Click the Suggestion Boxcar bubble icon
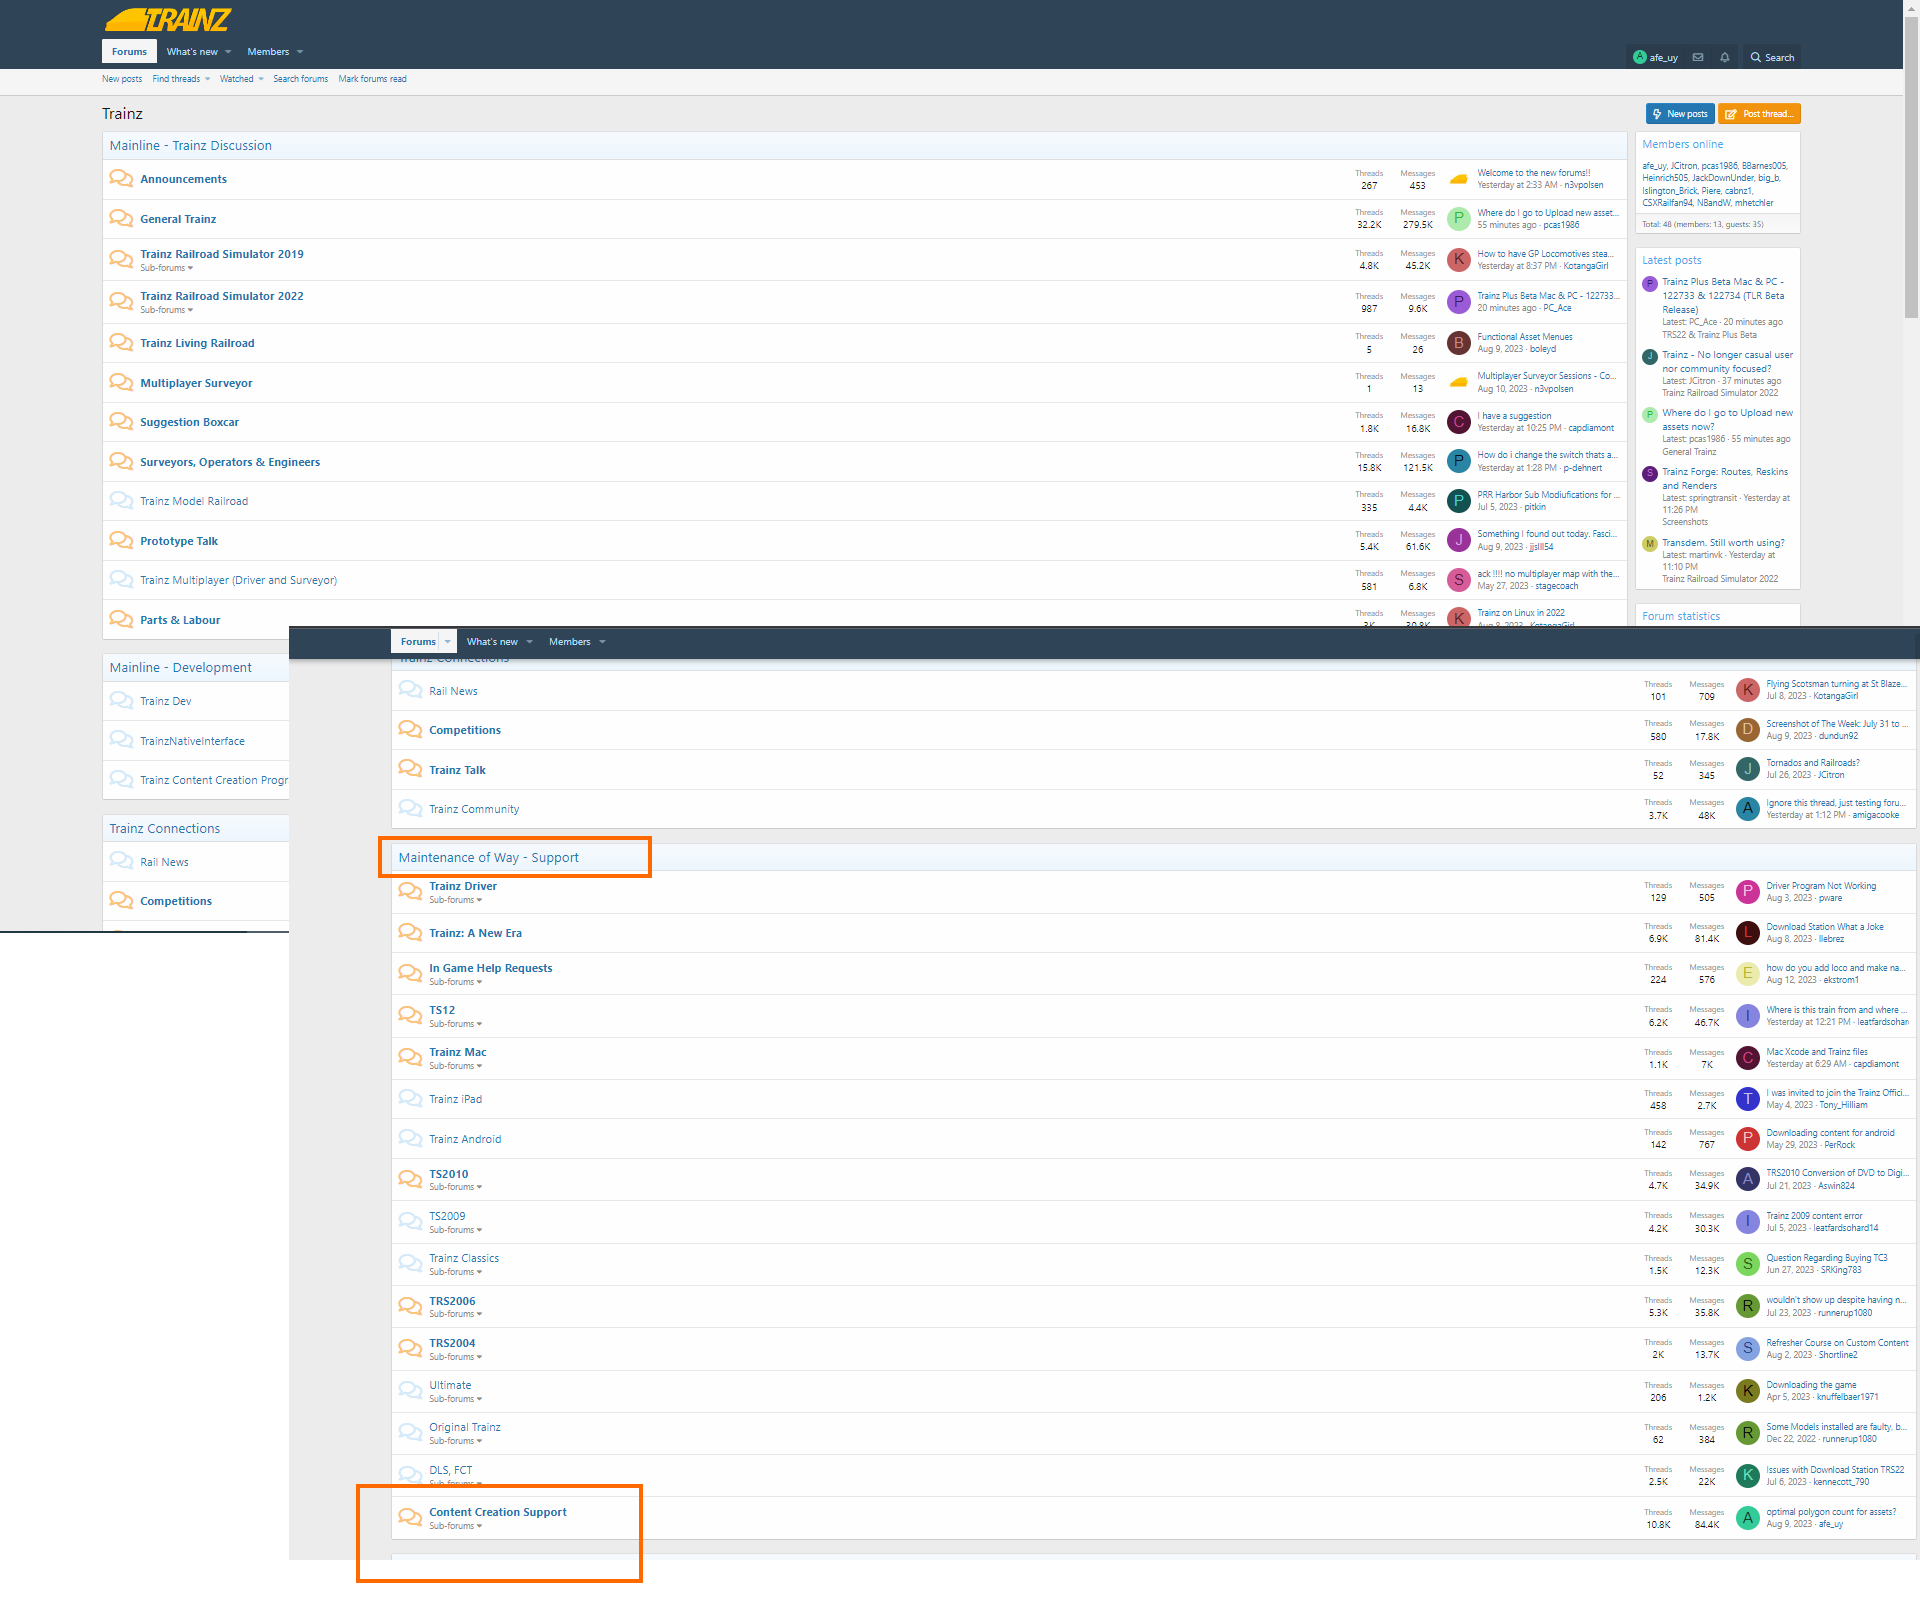Screen dimensions: 1920x1600 click(x=121, y=422)
